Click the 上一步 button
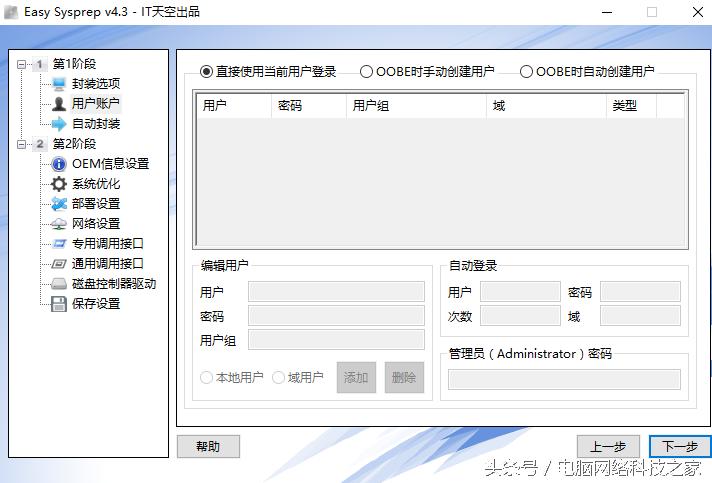 tap(608, 447)
